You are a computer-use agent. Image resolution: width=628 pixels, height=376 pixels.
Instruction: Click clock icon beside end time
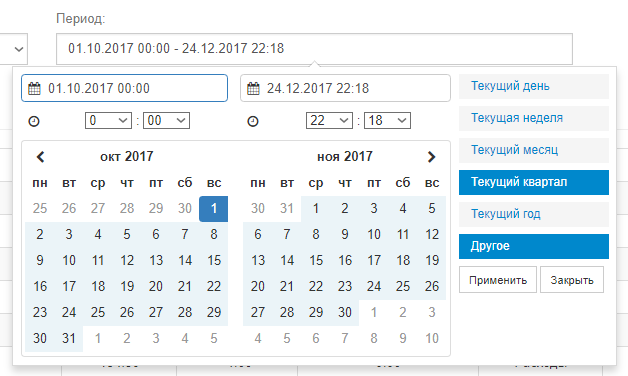coord(253,121)
